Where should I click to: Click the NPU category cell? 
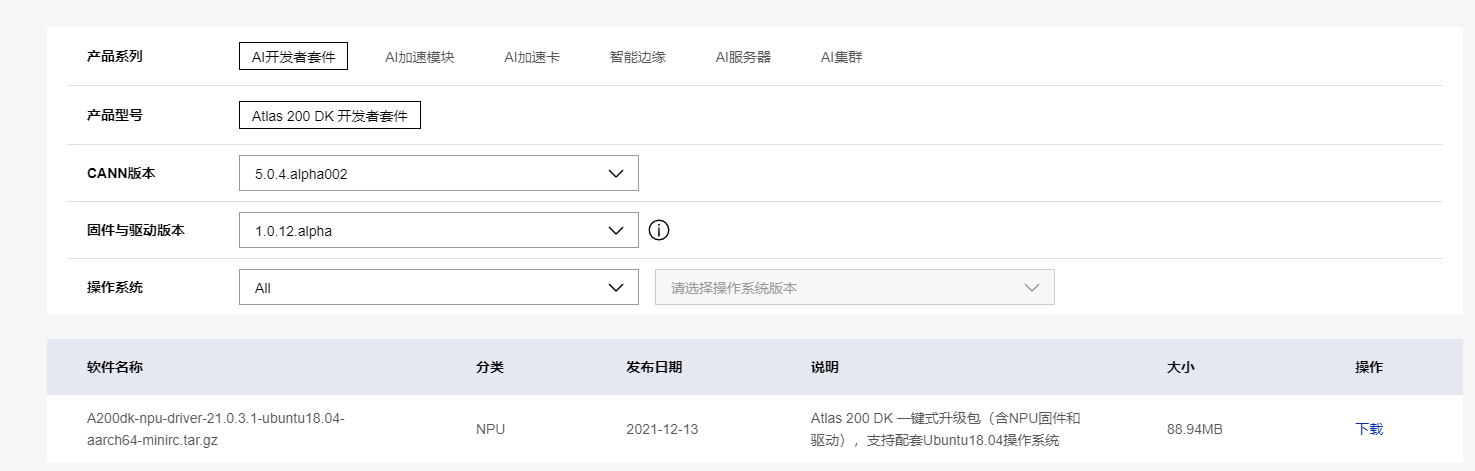coord(490,429)
